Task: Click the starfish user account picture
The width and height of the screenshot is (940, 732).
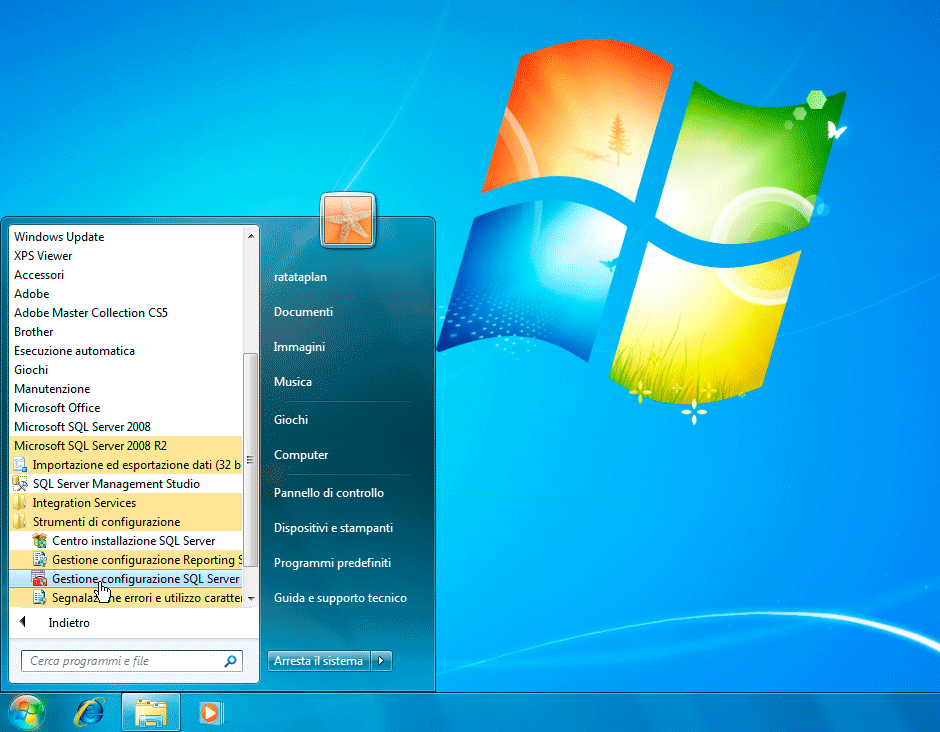Action: tap(348, 220)
